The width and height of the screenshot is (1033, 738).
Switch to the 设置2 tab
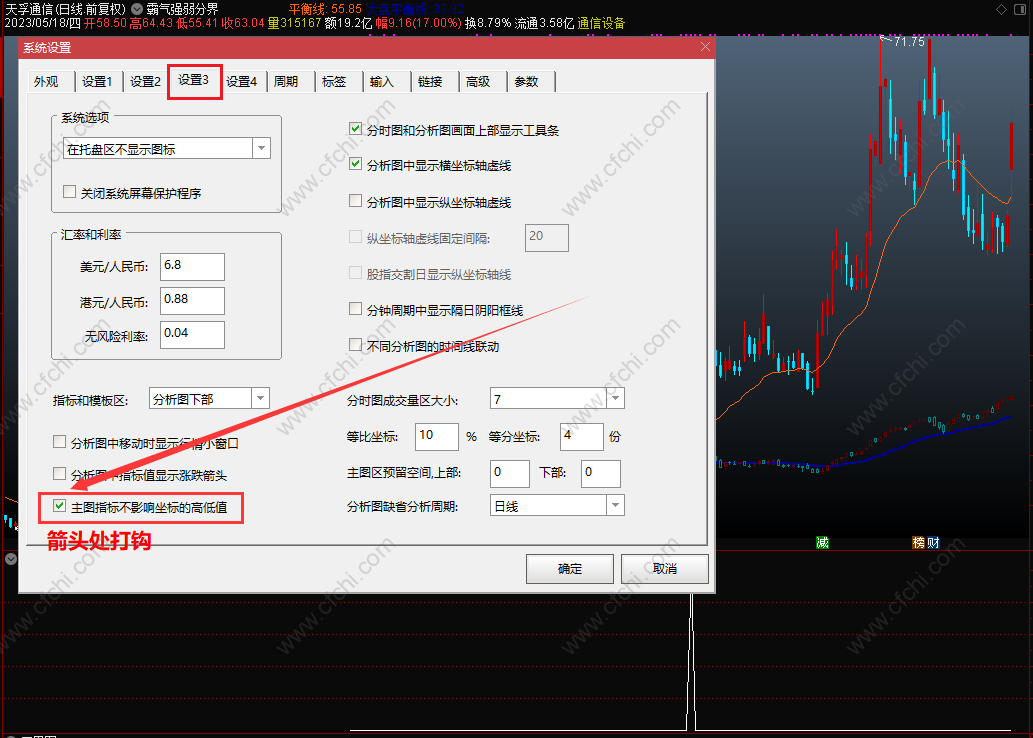[145, 82]
